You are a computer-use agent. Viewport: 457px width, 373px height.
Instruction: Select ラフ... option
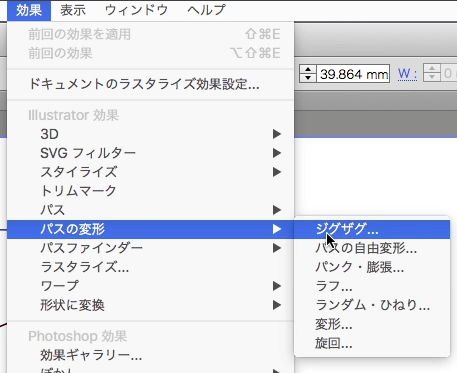[x=372, y=286]
